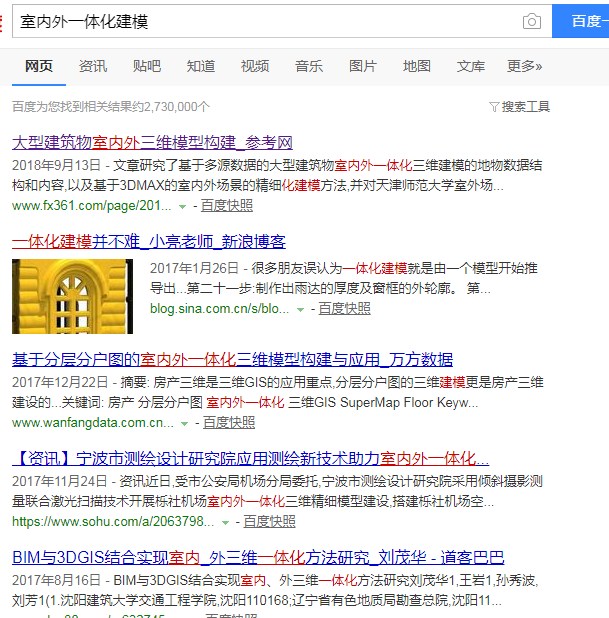Expand dropdown arrow beside www.fx361.com URL

(182, 207)
